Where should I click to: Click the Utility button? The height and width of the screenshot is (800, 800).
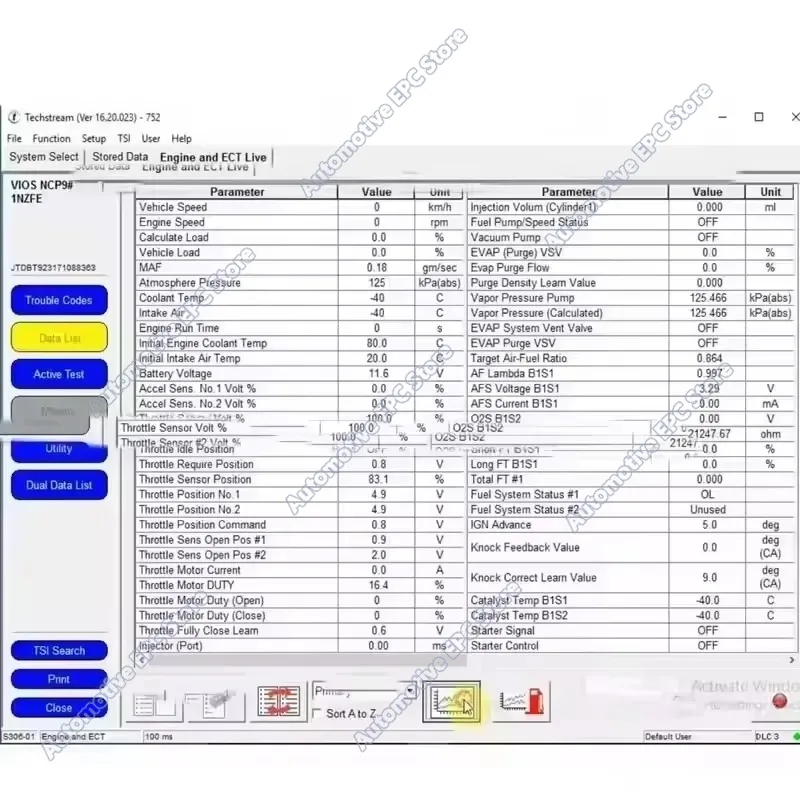(x=59, y=448)
